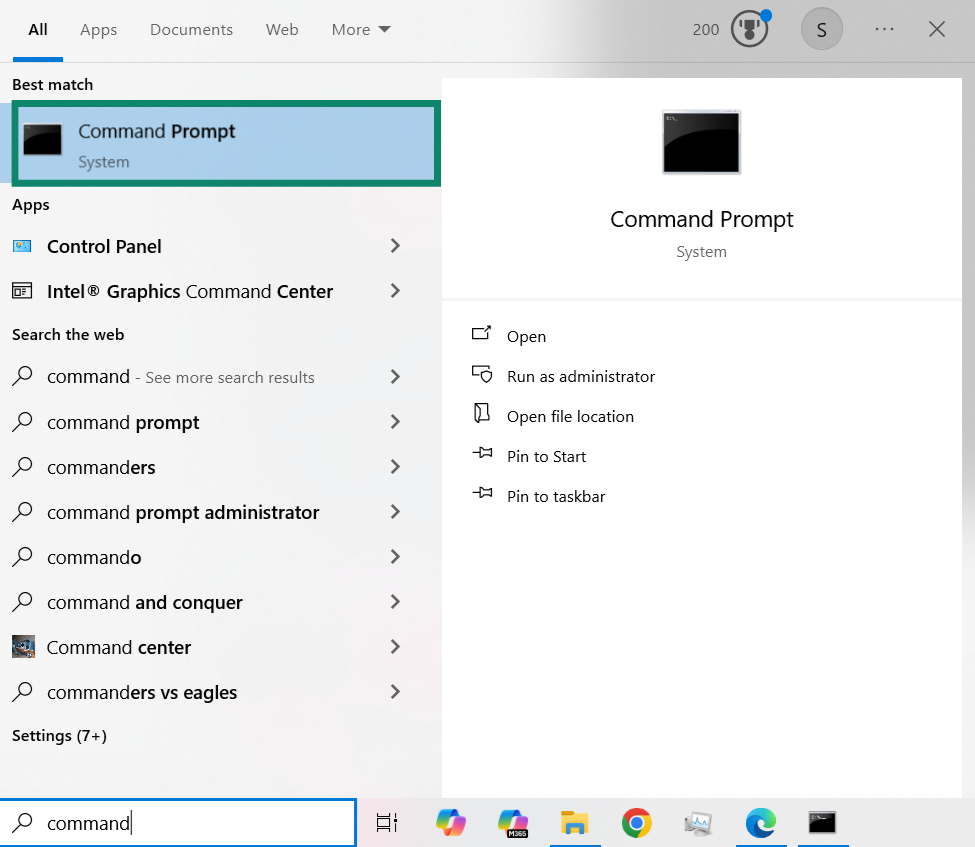The height and width of the screenshot is (847, 975).
Task: Expand the commanders search suggestion
Action: [x=395, y=467]
